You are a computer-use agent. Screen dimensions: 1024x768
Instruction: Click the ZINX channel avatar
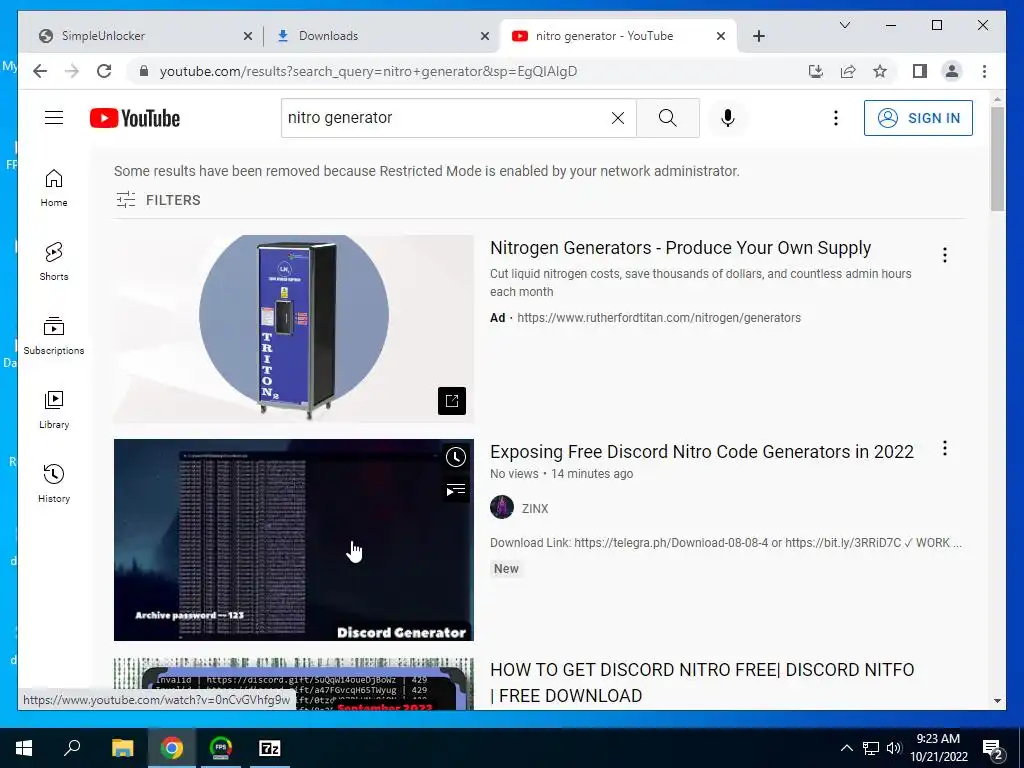[502, 507]
